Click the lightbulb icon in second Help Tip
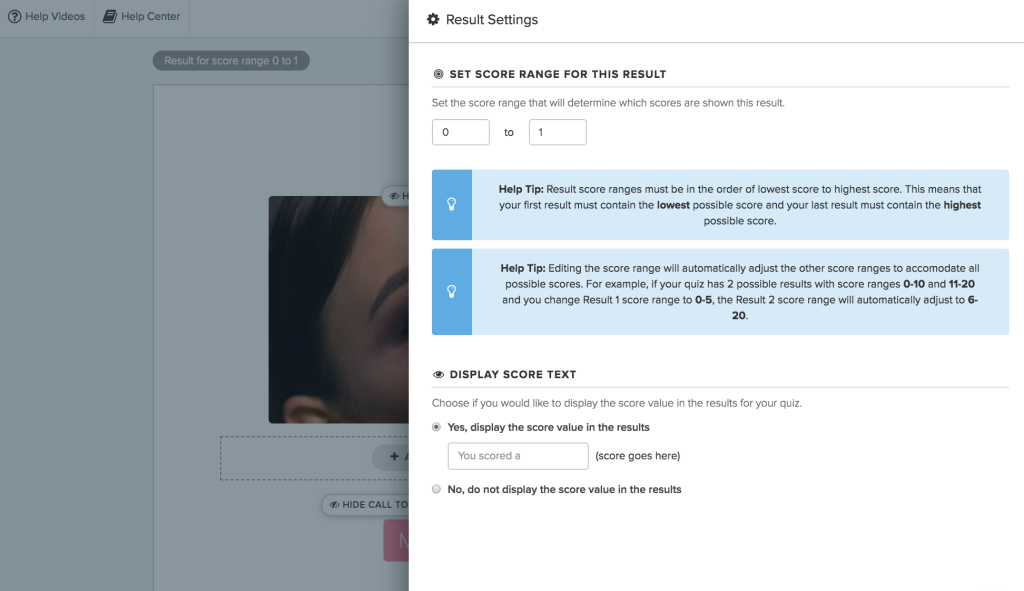 pyautogui.click(x=451, y=291)
